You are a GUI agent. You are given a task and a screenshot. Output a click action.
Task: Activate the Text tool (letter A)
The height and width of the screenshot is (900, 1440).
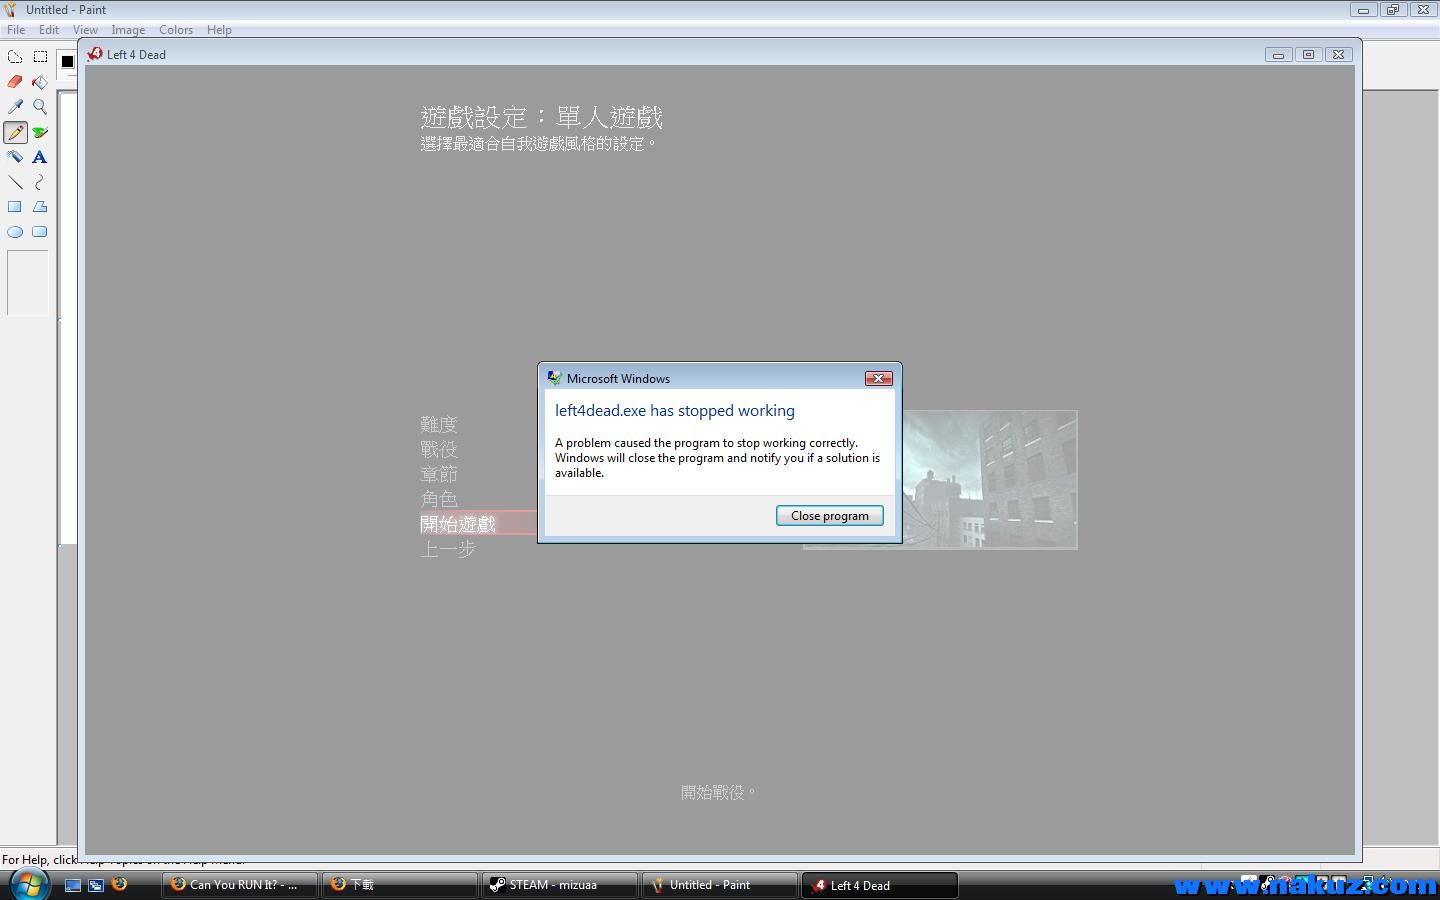pyautogui.click(x=40, y=157)
